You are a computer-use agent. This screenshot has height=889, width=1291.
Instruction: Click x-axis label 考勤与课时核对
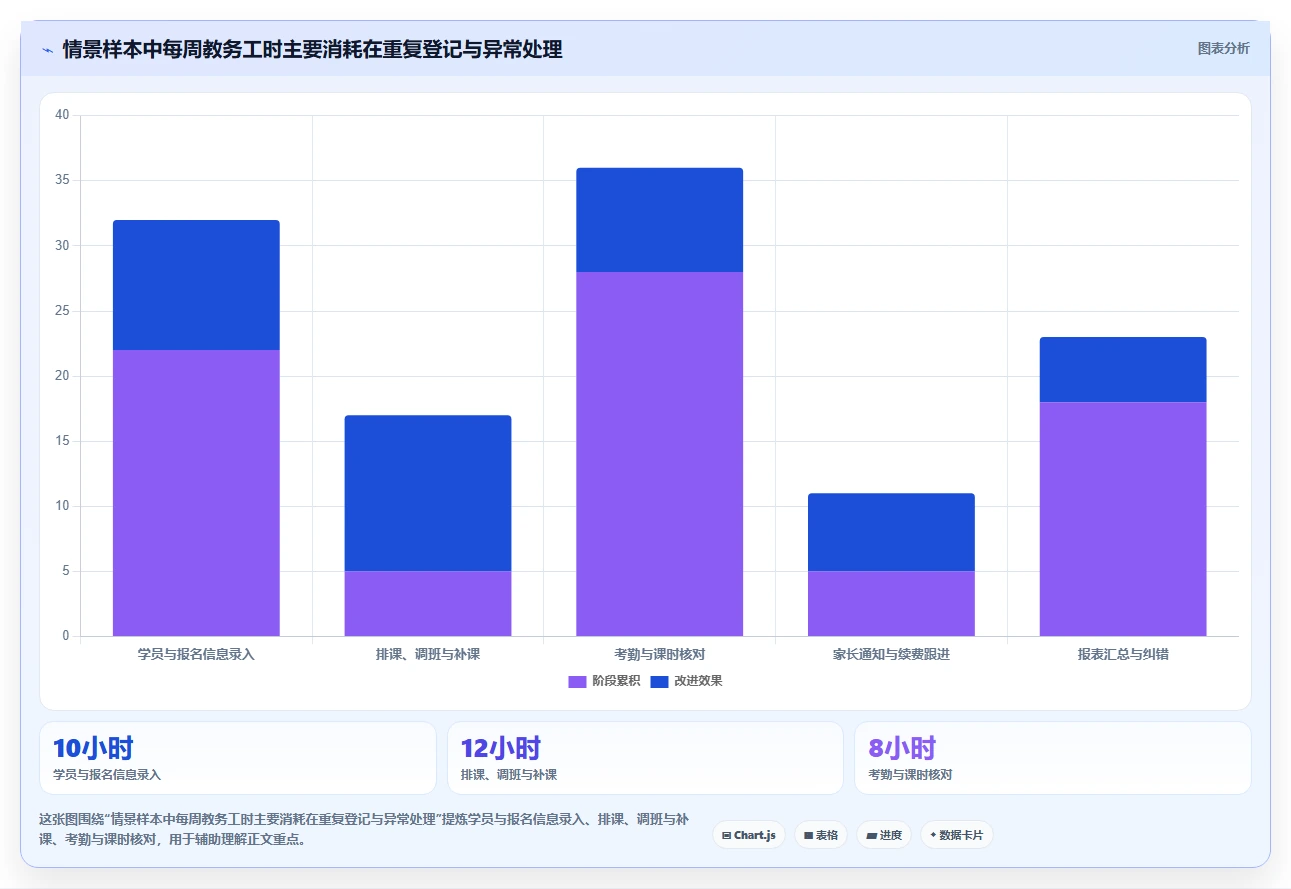click(660, 655)
